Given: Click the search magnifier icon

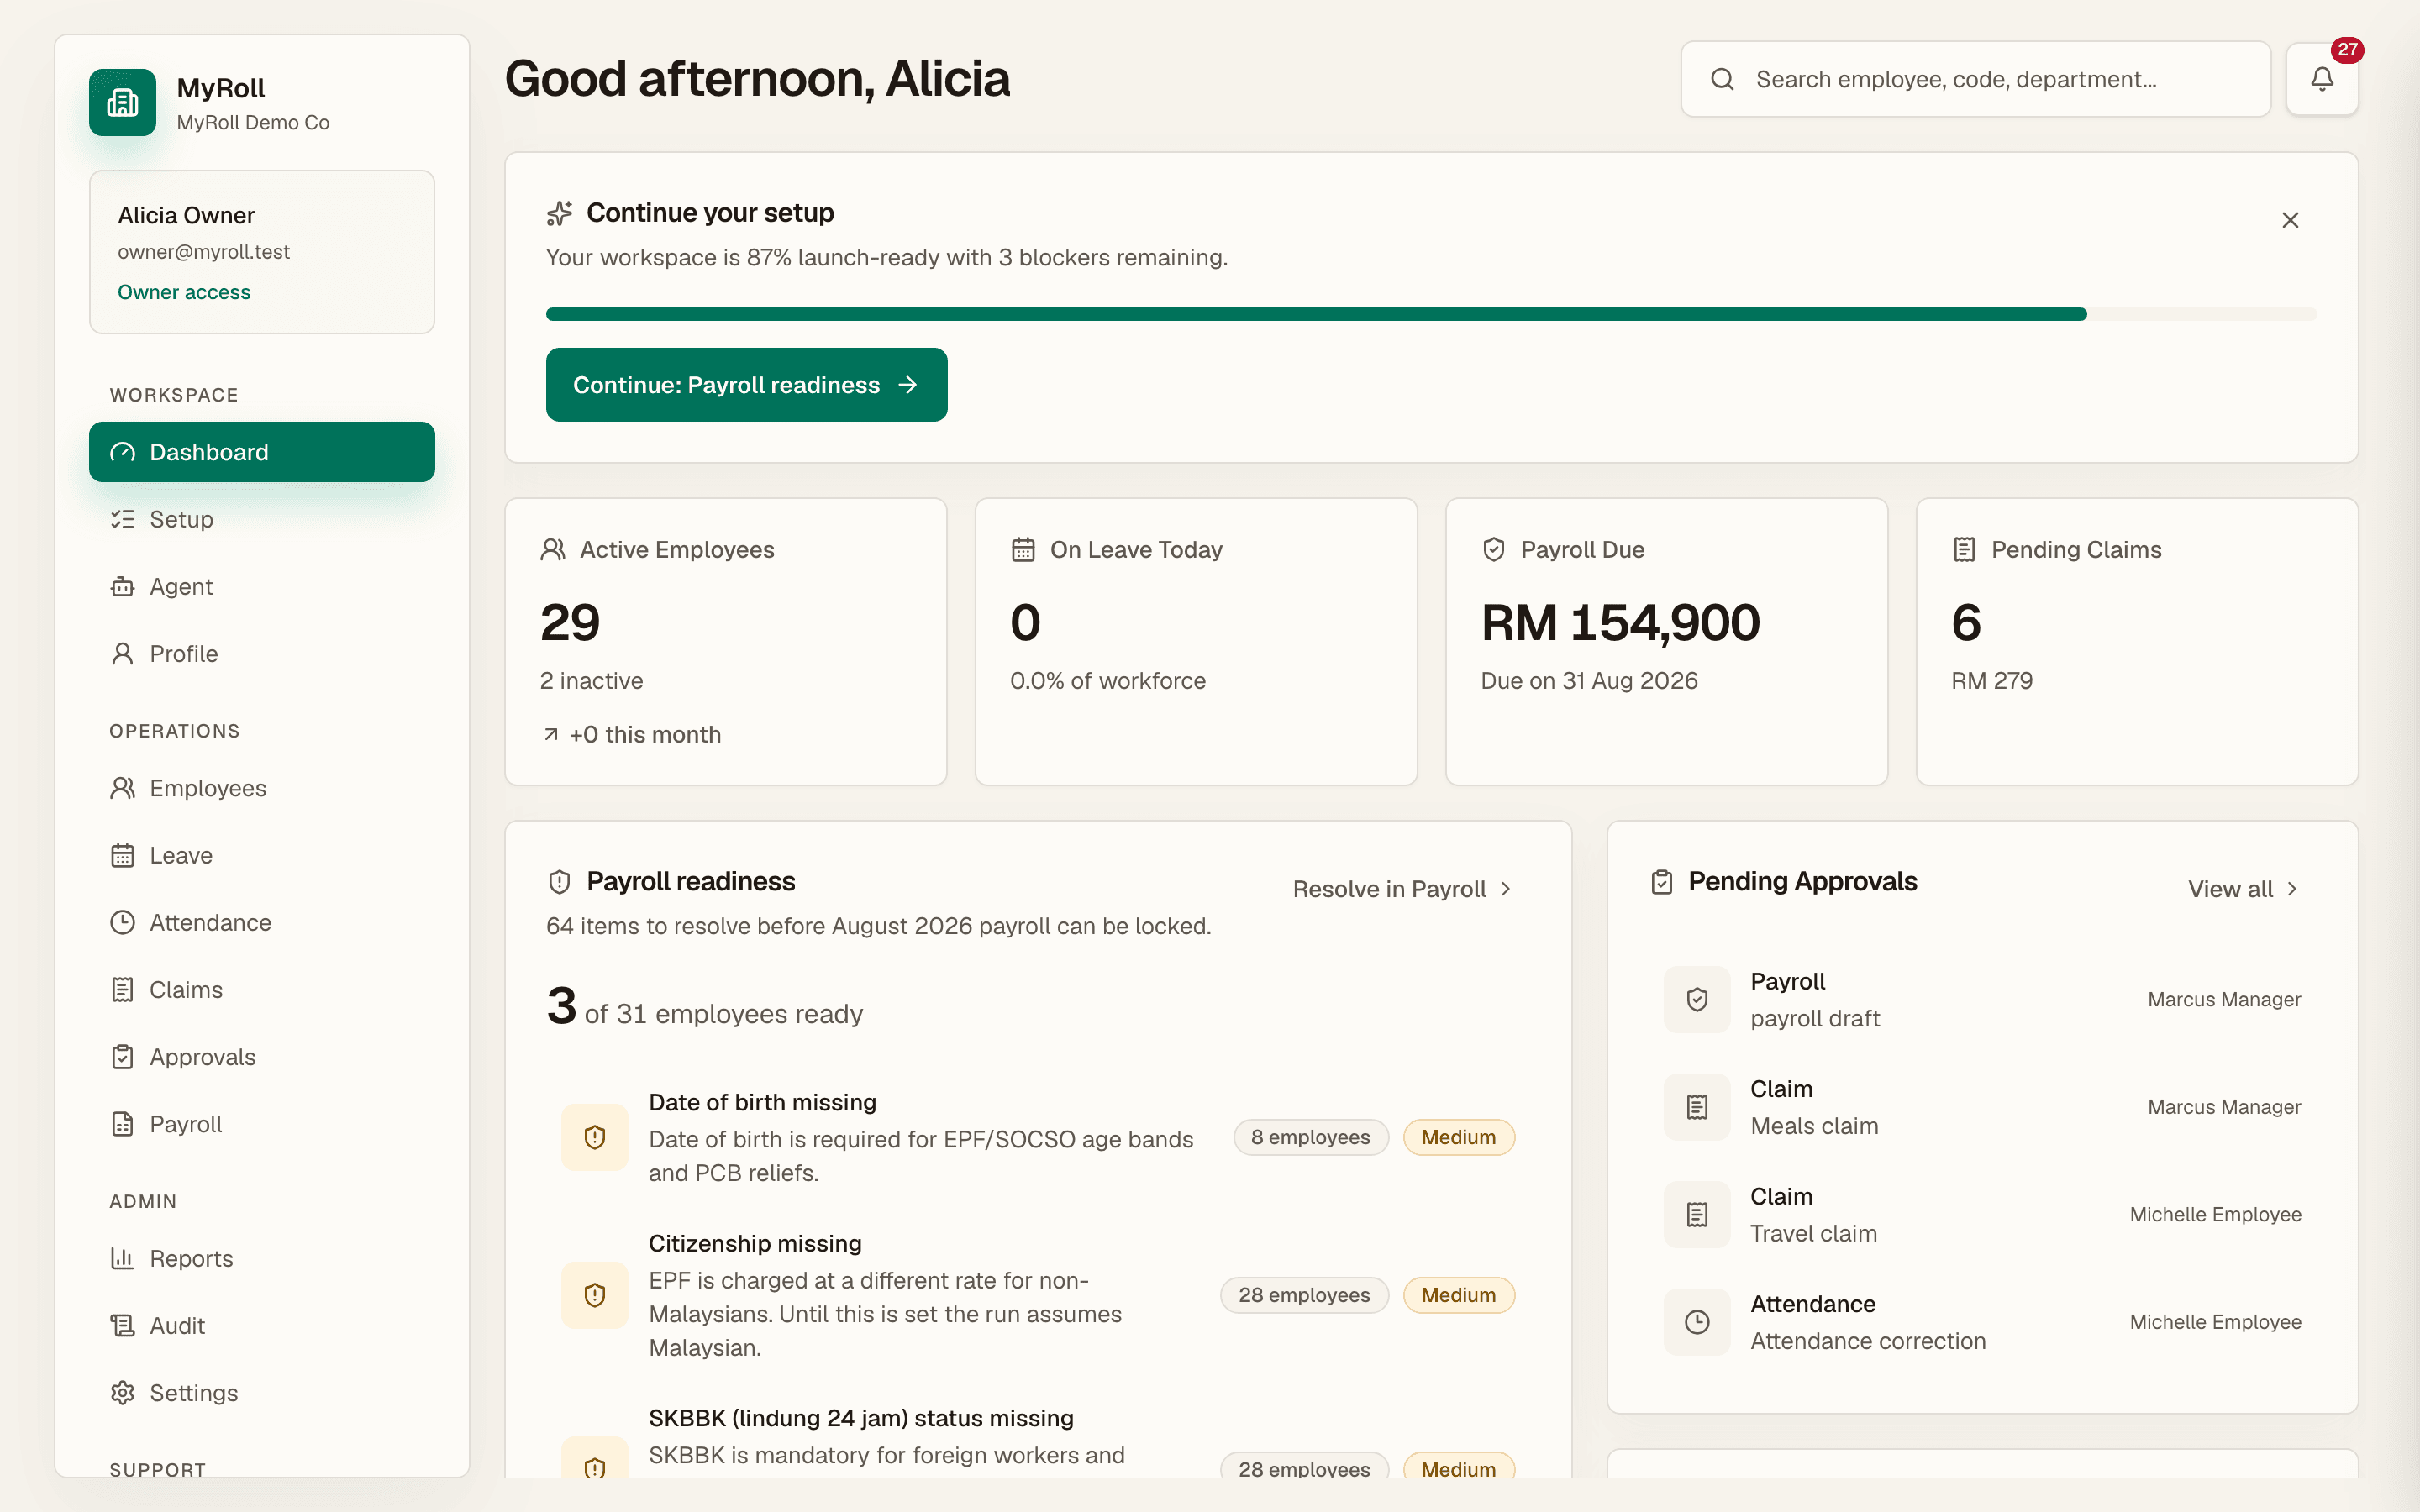Looking at the screenshot, I should (x=1722, y=79).
